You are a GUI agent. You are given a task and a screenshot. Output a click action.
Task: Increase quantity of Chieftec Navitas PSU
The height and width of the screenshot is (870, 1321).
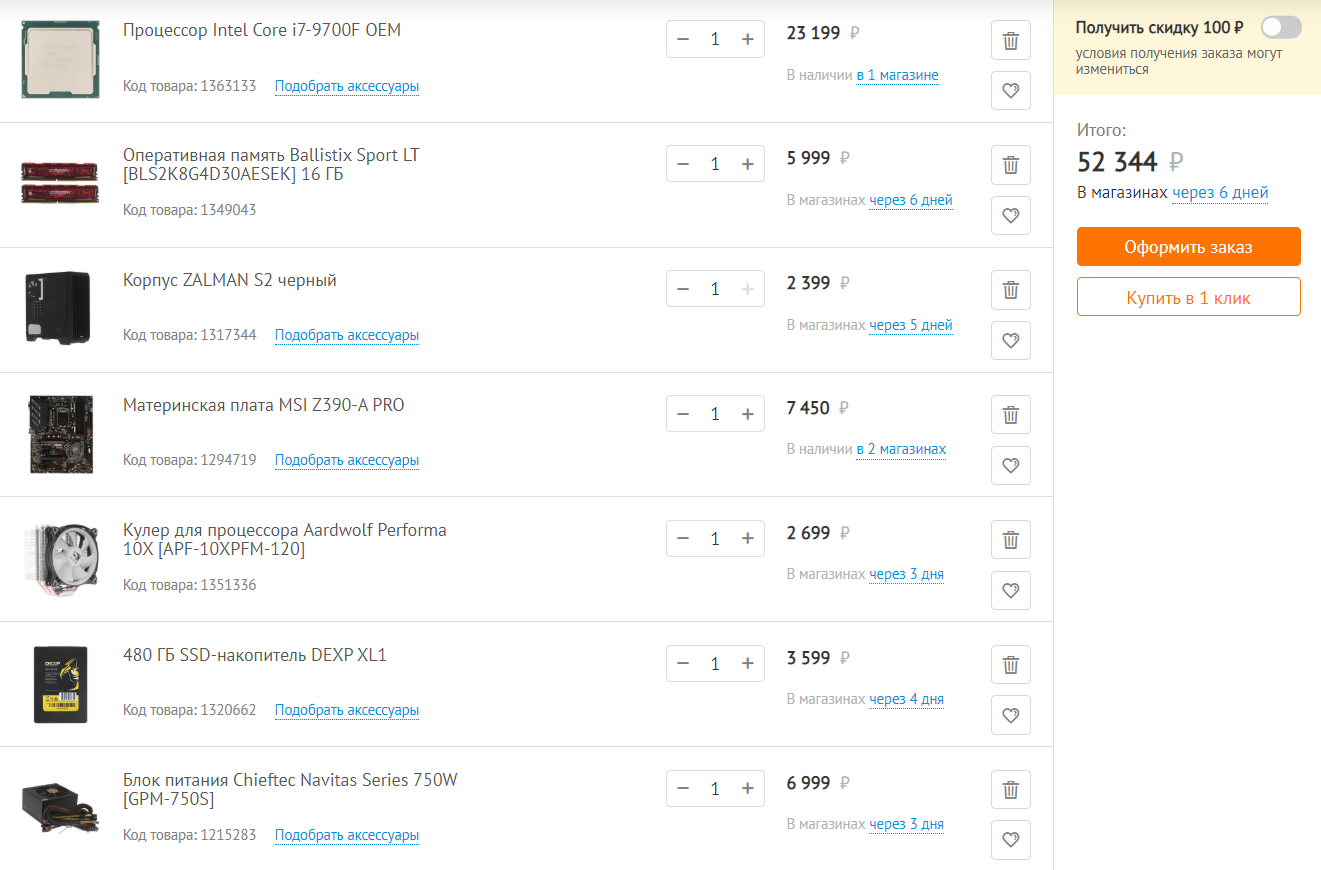click(747, 789)
